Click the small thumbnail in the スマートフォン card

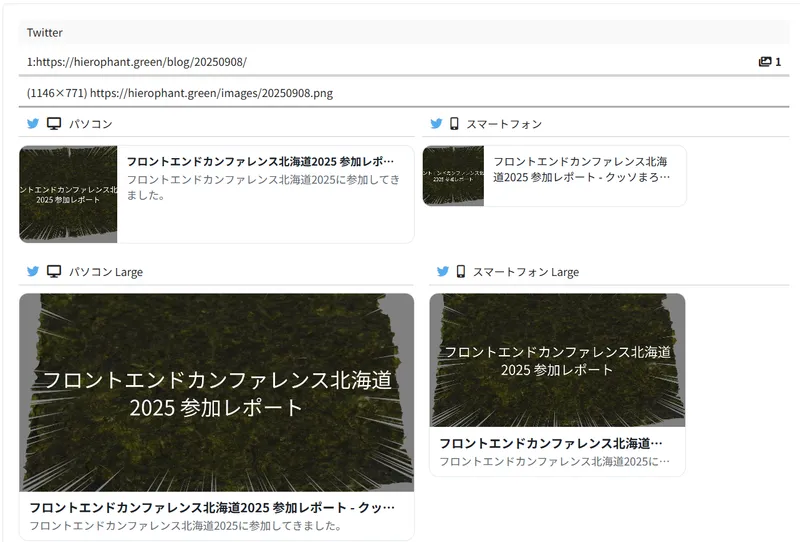[453, 176]
